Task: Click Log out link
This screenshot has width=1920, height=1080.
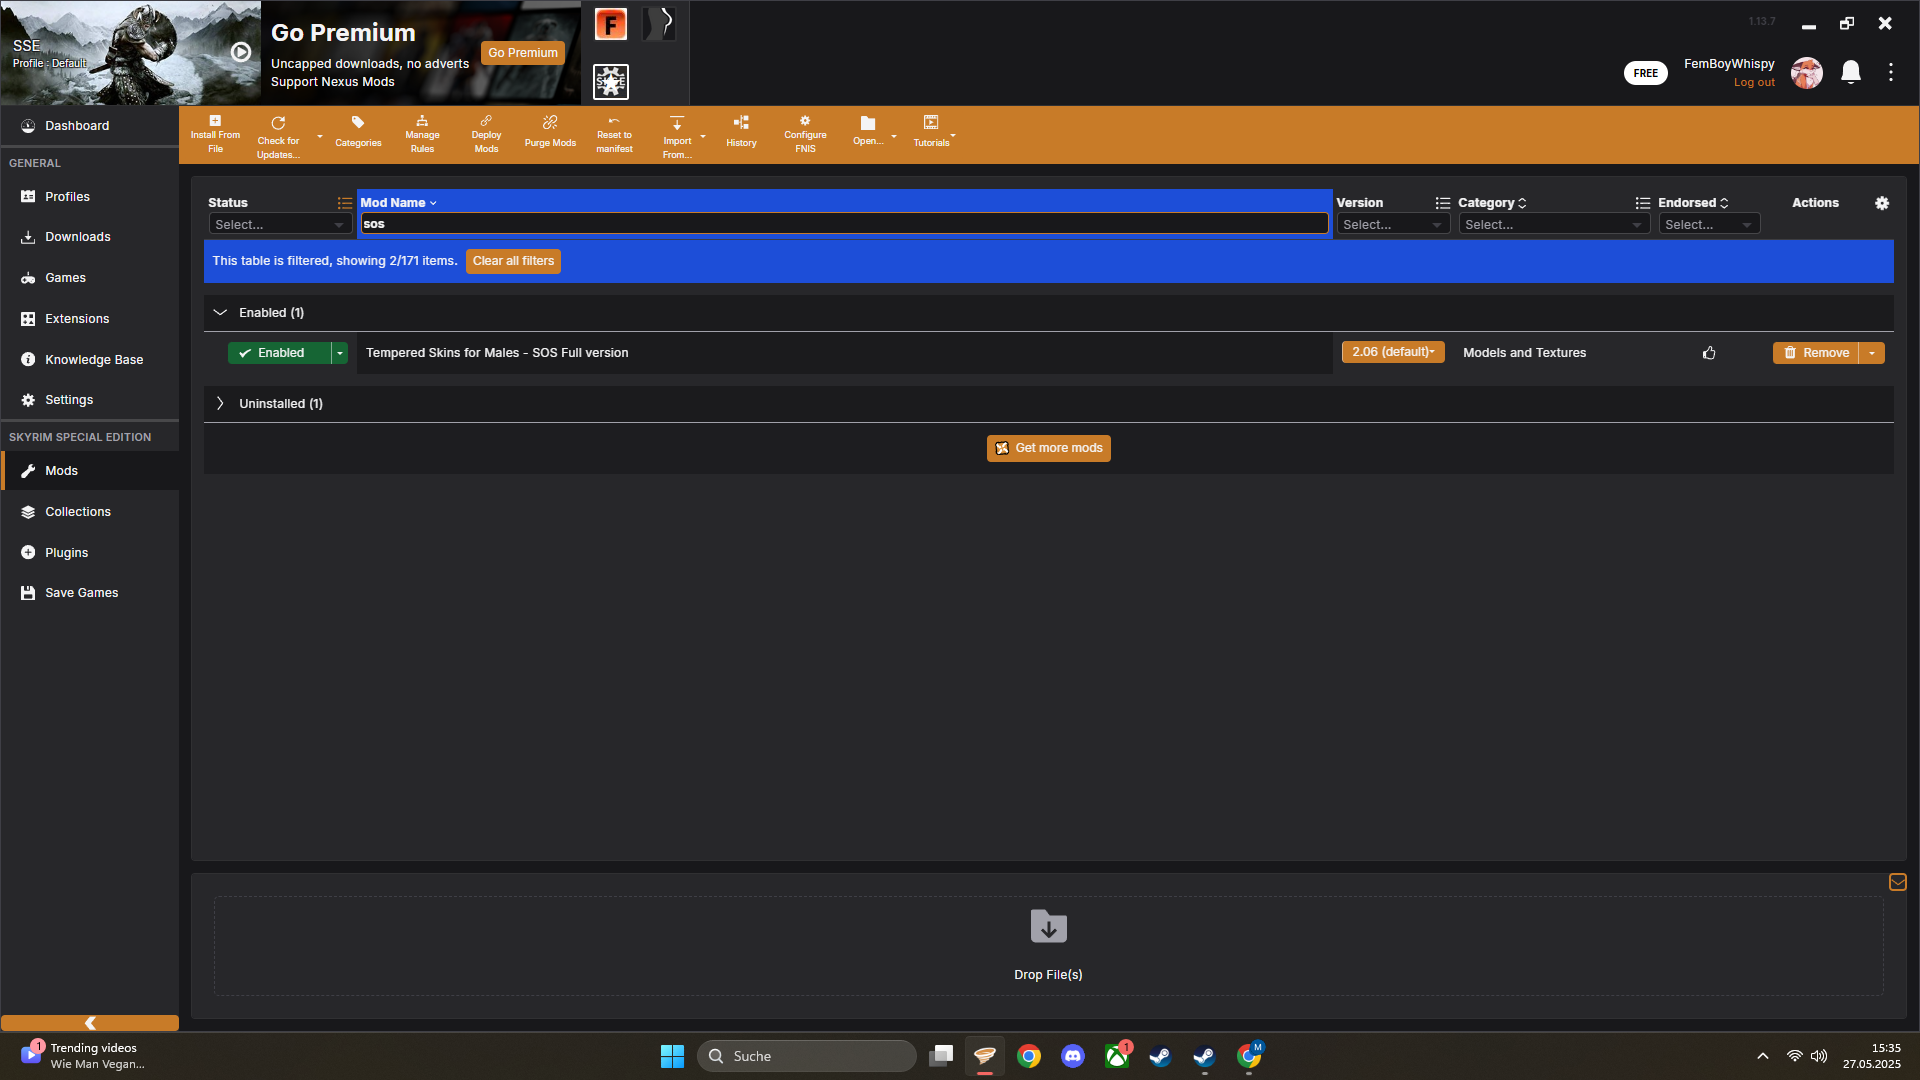Action: pos(1754,83)
